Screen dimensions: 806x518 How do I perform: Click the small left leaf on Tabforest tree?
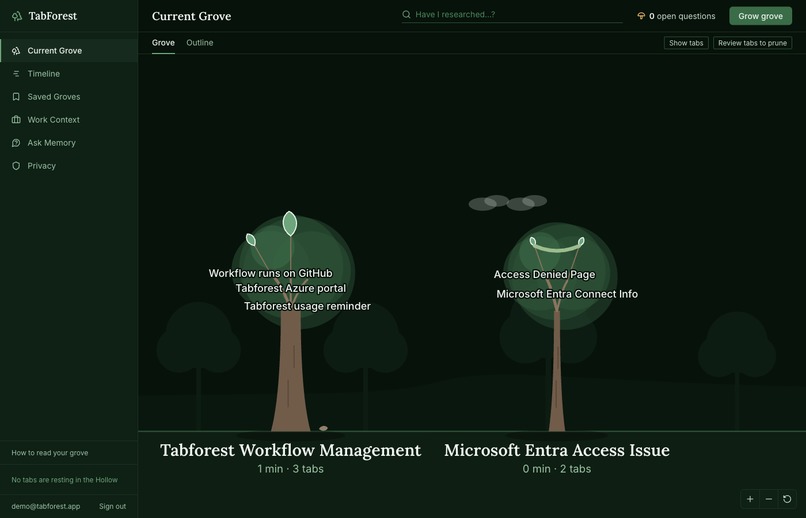point(251,239)
